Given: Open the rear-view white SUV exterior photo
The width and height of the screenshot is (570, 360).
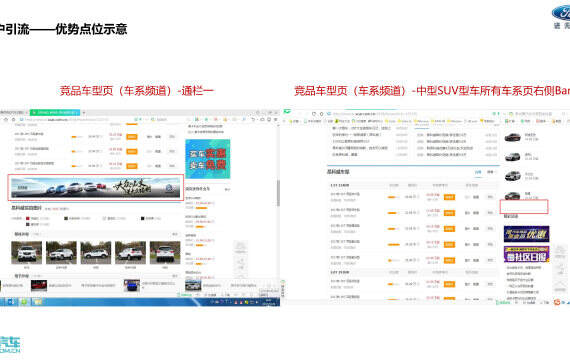Looking at the screenshot, I should point(165,252).
